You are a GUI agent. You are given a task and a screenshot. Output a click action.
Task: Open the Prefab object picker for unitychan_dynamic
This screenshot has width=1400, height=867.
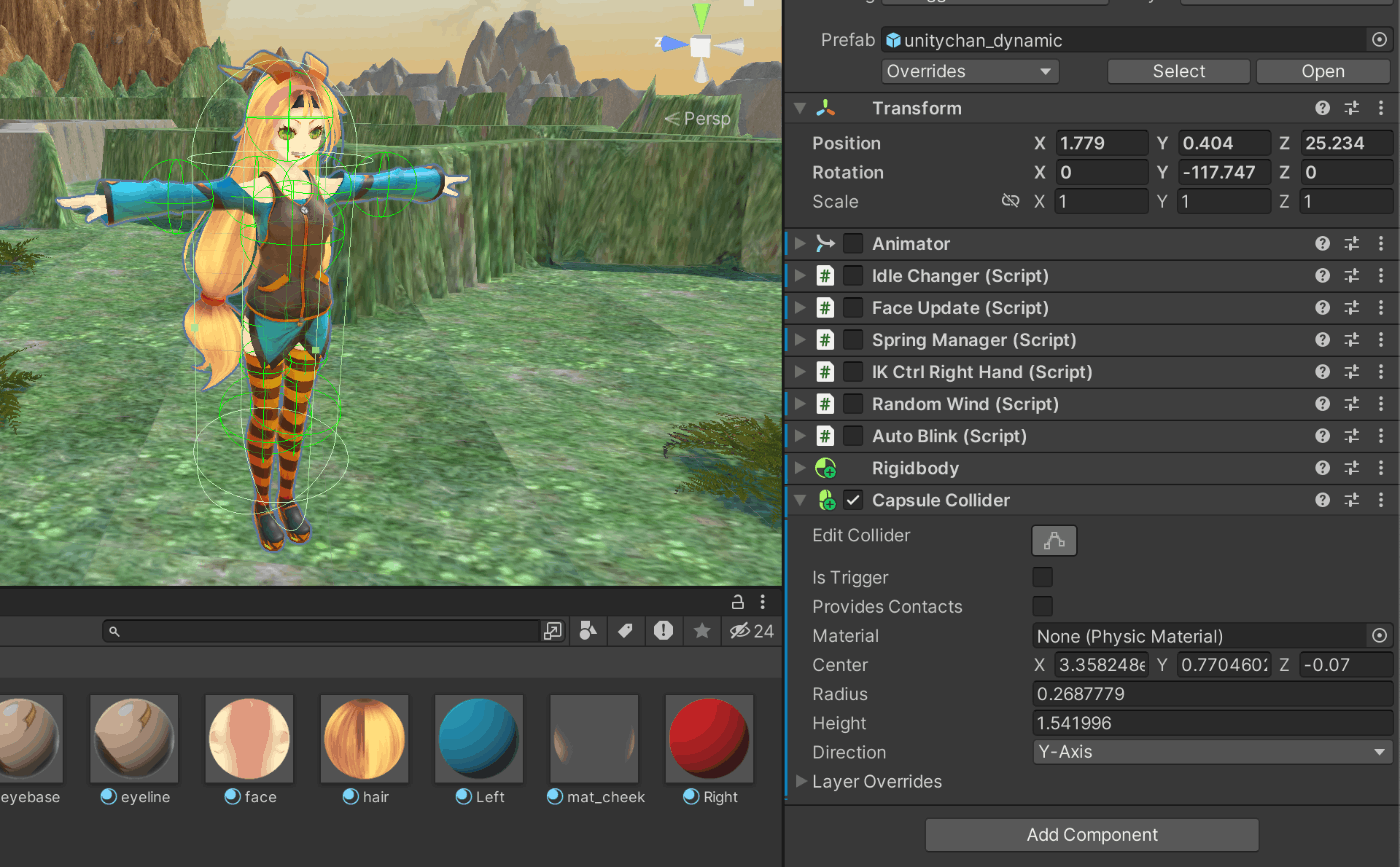(1380, 40)
